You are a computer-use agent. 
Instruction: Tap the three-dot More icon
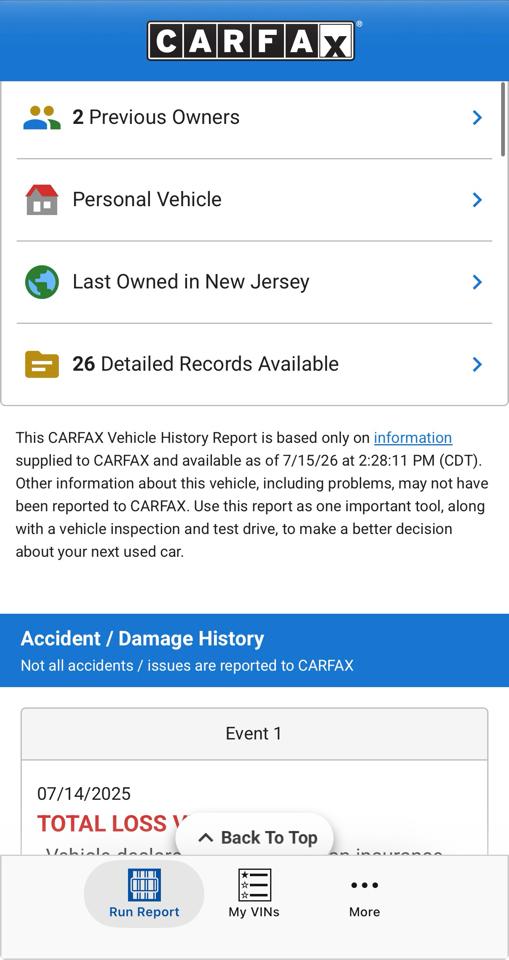pyautogui.click(x=364, y=885)
